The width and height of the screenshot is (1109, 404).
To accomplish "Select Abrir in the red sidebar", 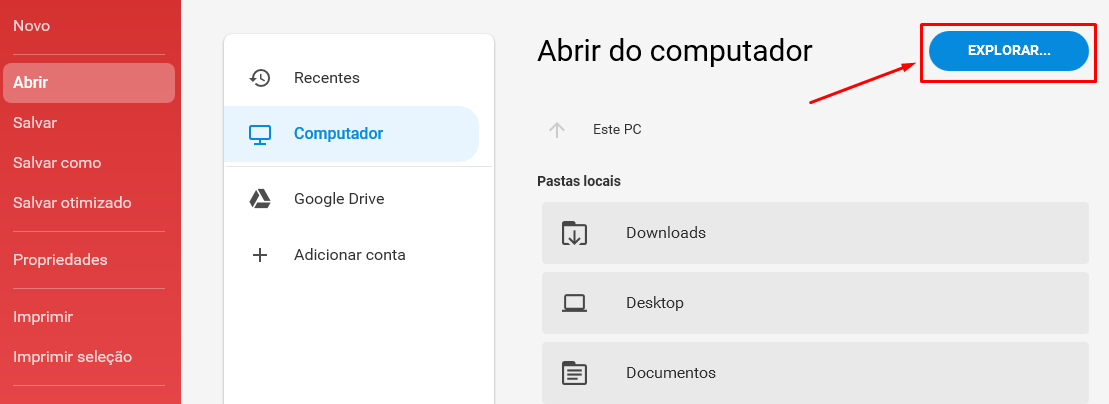I will tap(89, 83).
